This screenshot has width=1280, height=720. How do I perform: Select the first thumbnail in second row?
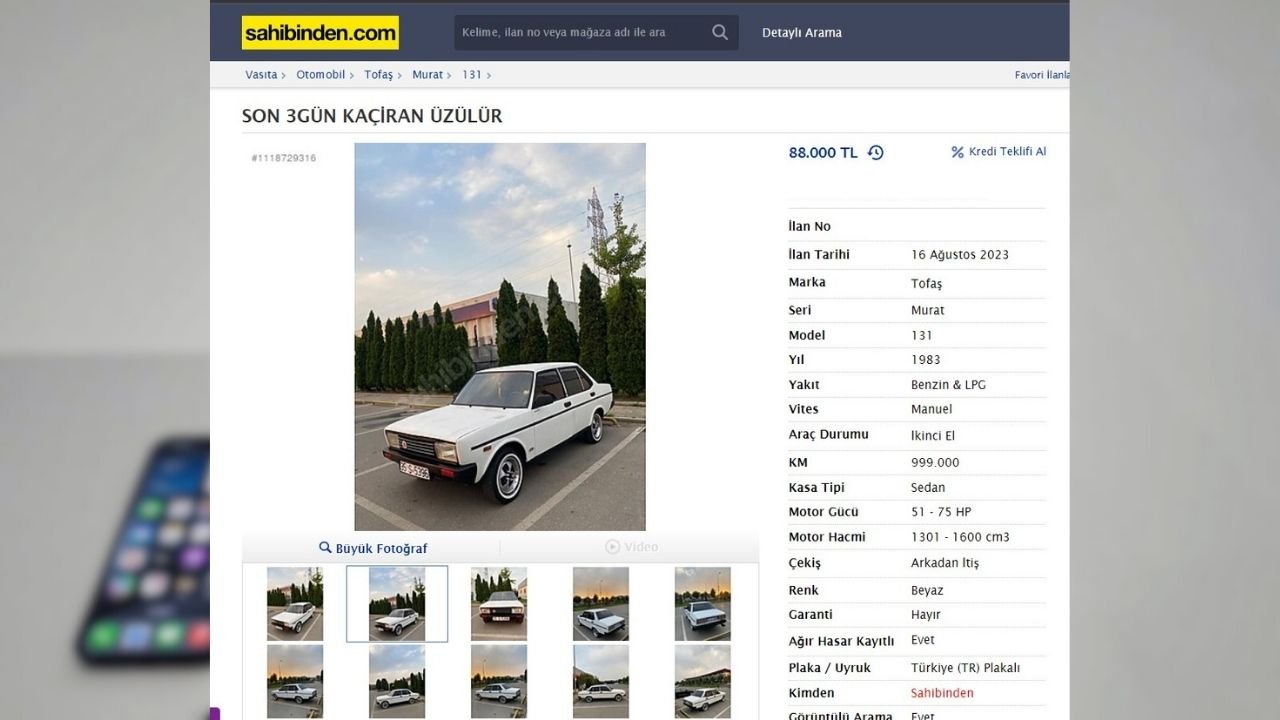point(295,681)
